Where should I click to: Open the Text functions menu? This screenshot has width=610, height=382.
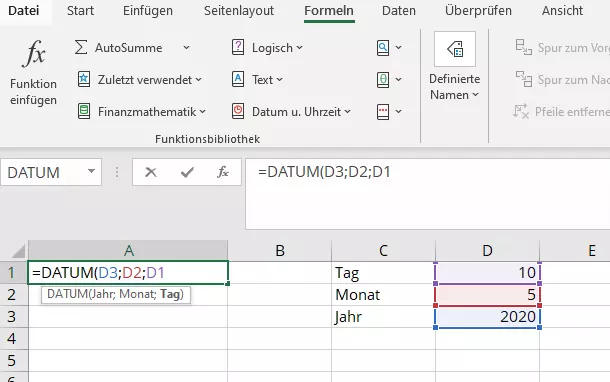click(x=257, y=80)
